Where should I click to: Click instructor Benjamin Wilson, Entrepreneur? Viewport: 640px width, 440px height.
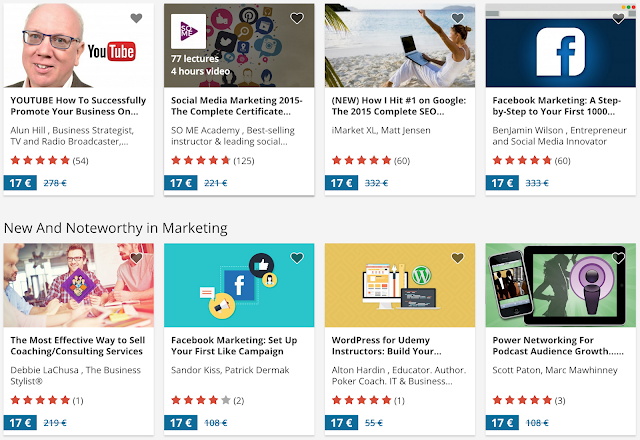[x=559, y=136]
